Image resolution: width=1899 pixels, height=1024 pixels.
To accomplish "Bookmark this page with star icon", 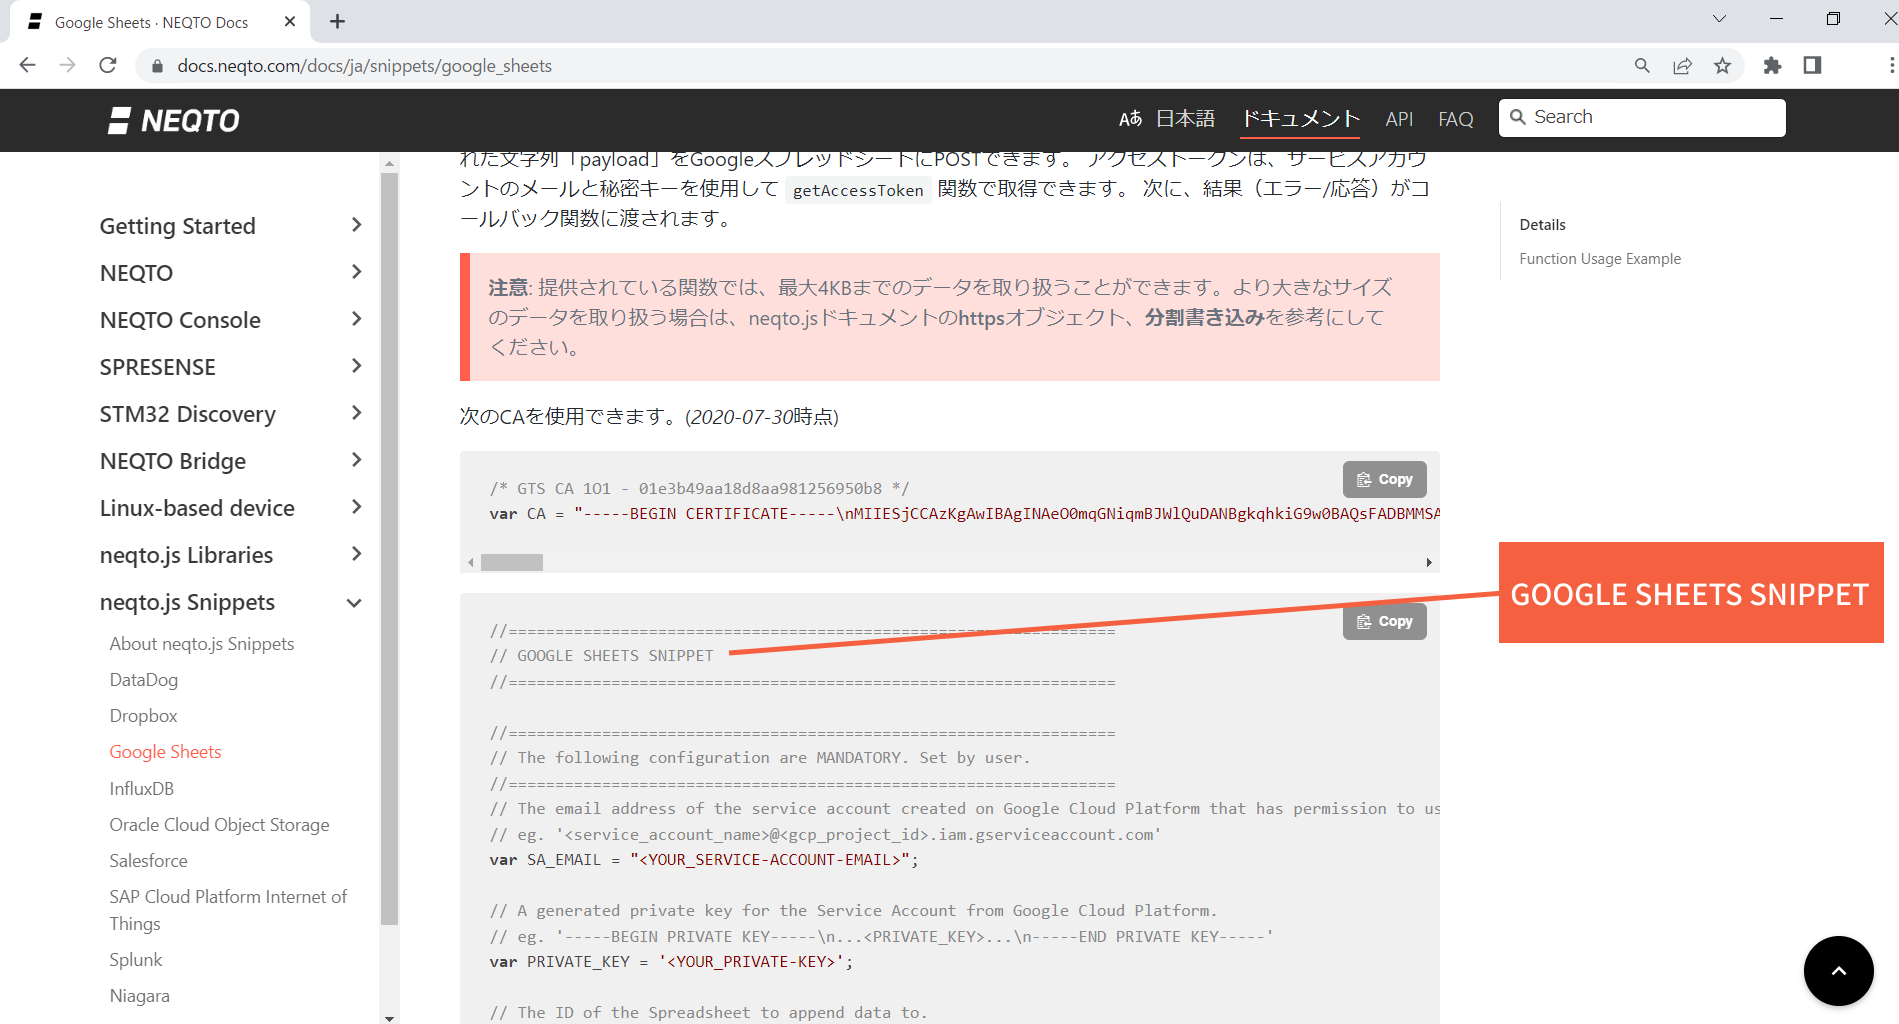I will tap(1722, 66).
